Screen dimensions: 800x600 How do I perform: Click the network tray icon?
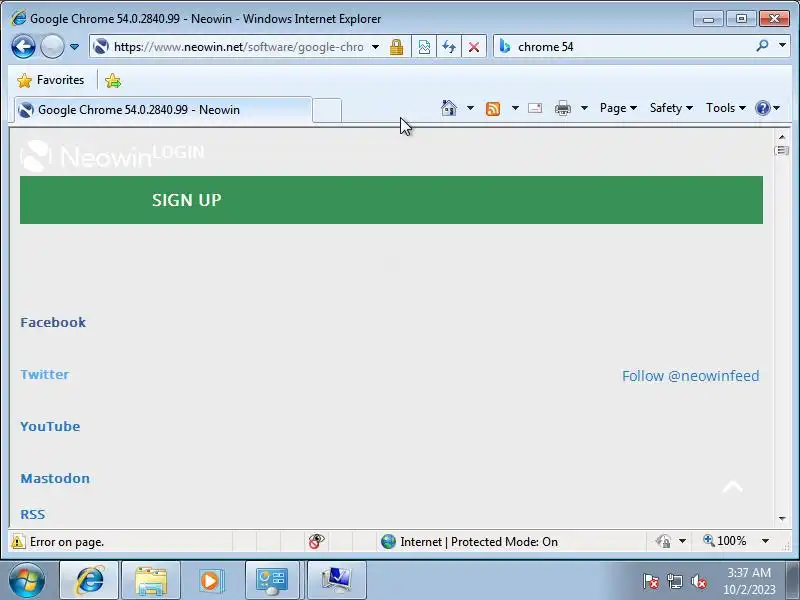674,581
